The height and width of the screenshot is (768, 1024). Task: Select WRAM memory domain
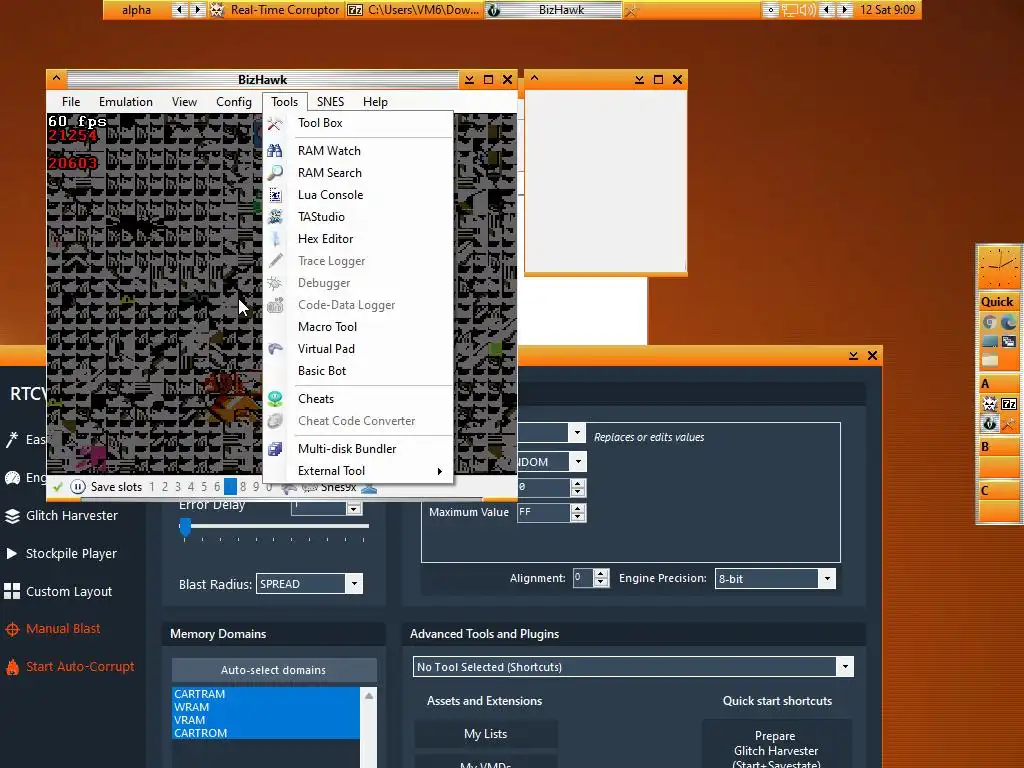click(266, 707)
